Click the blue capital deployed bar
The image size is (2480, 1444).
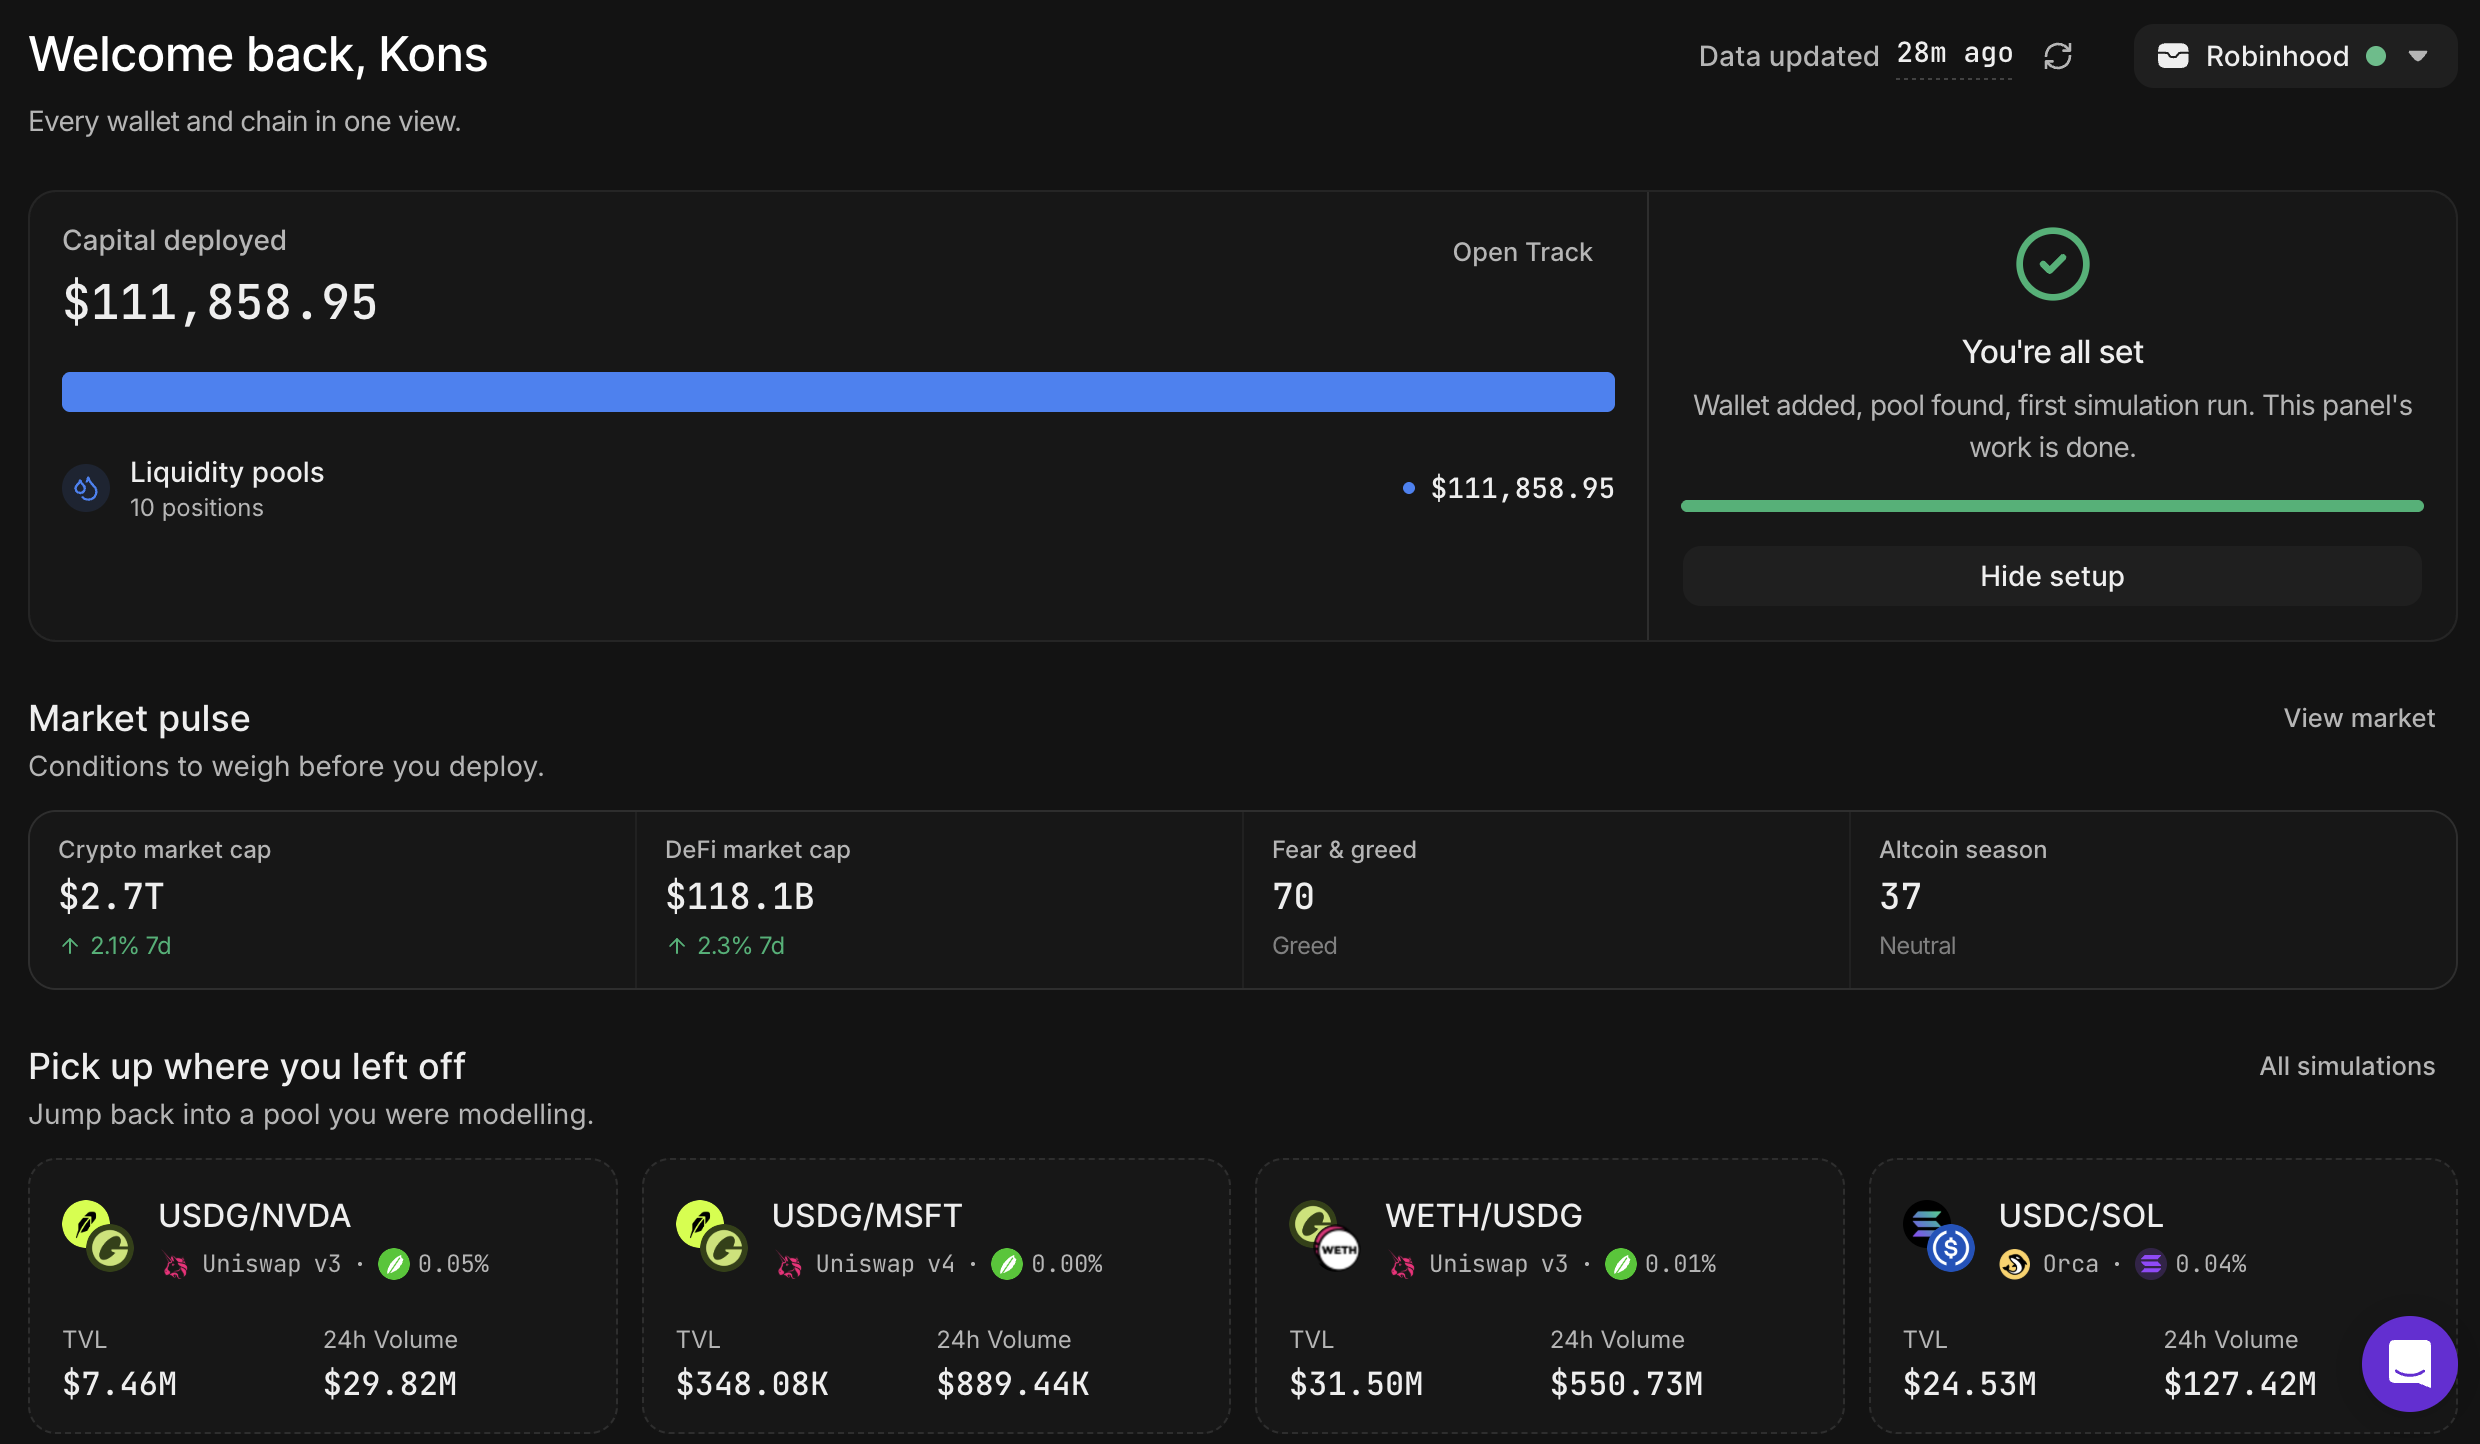coord(838,392)
